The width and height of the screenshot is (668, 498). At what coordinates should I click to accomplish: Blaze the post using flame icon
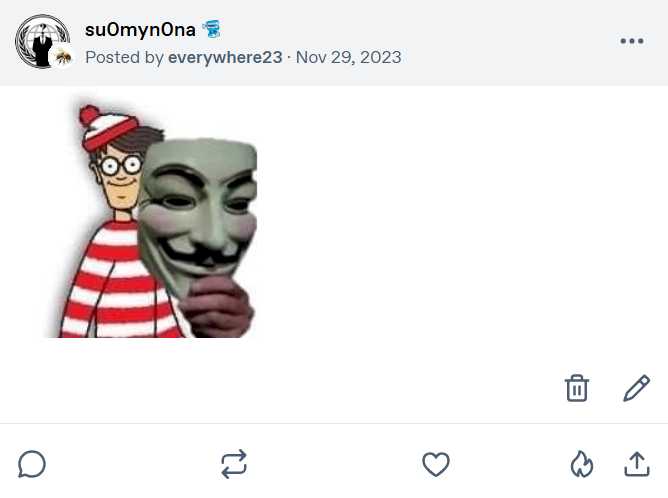coord(582,464)
